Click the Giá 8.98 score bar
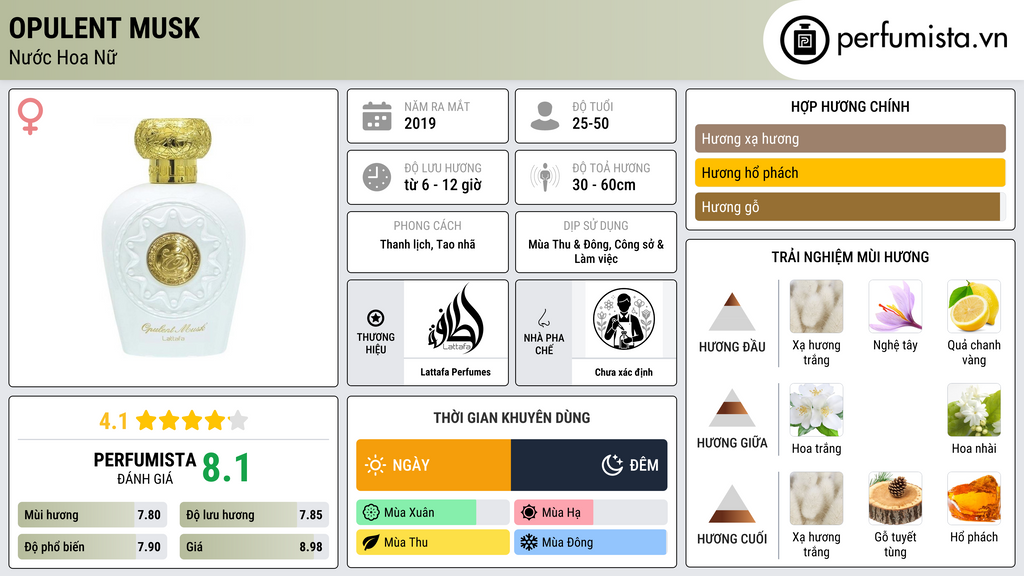This screenshot has height=576, width=1024. click(254, 547)
